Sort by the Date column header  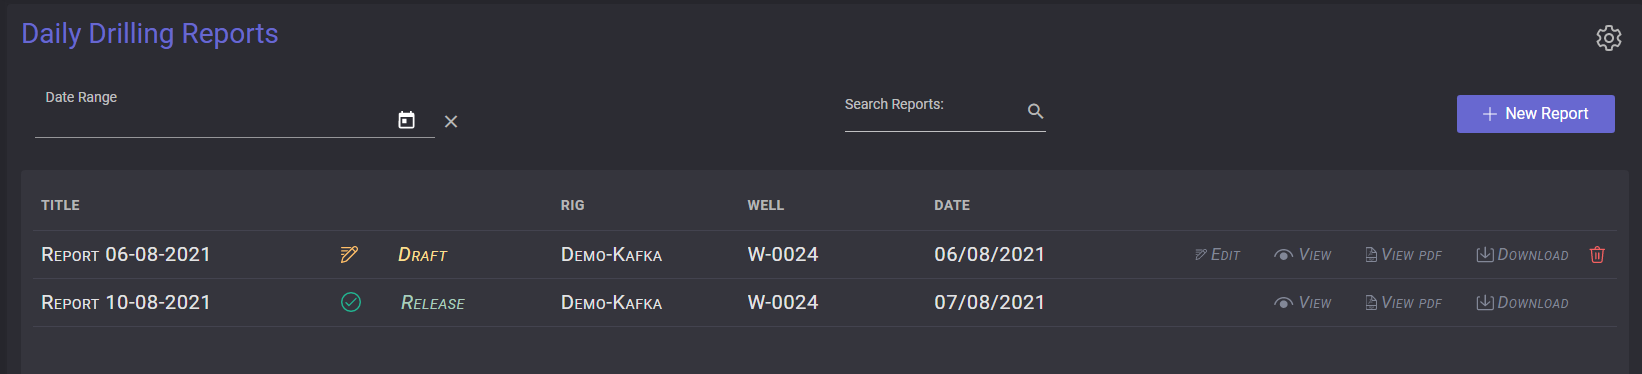[952, 205]
